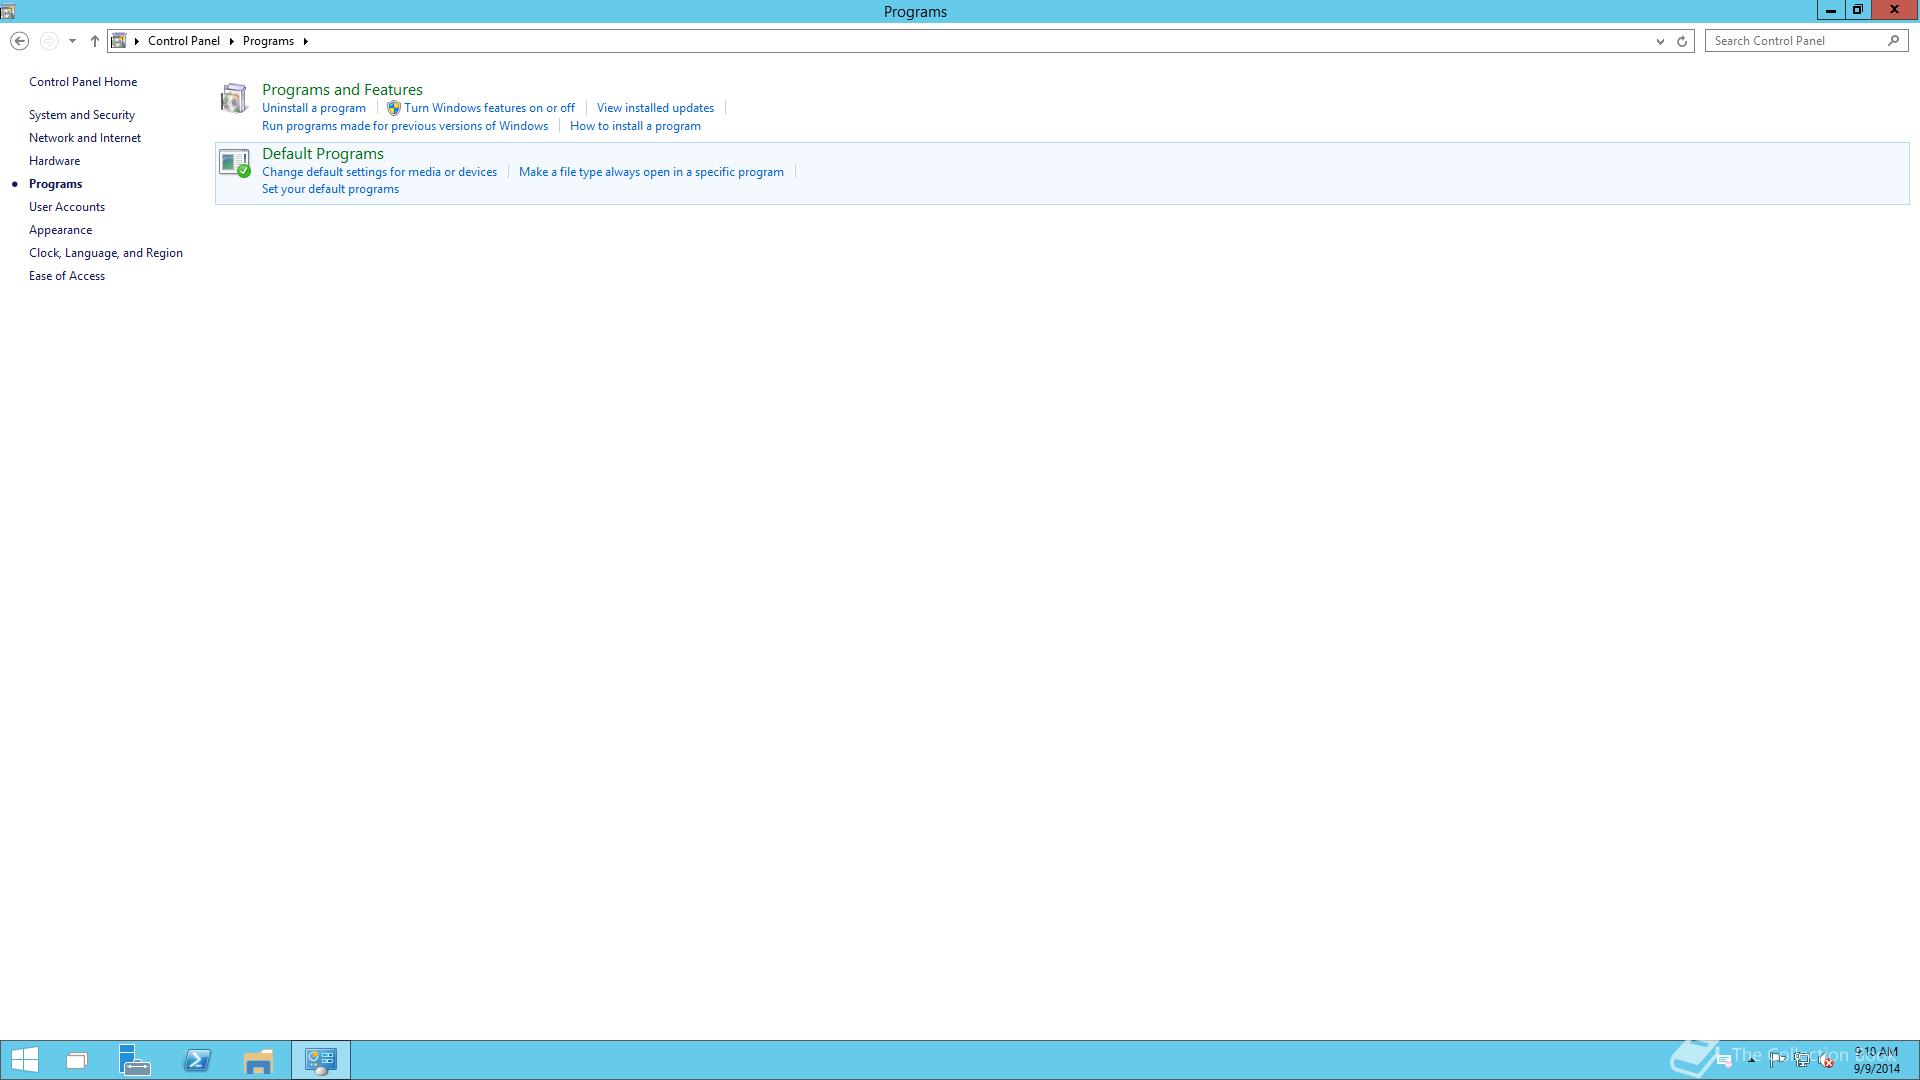Select Network and Internet in sidebar
The height and width of the screenshot is (1080, 1920).
tap(85, 138)
